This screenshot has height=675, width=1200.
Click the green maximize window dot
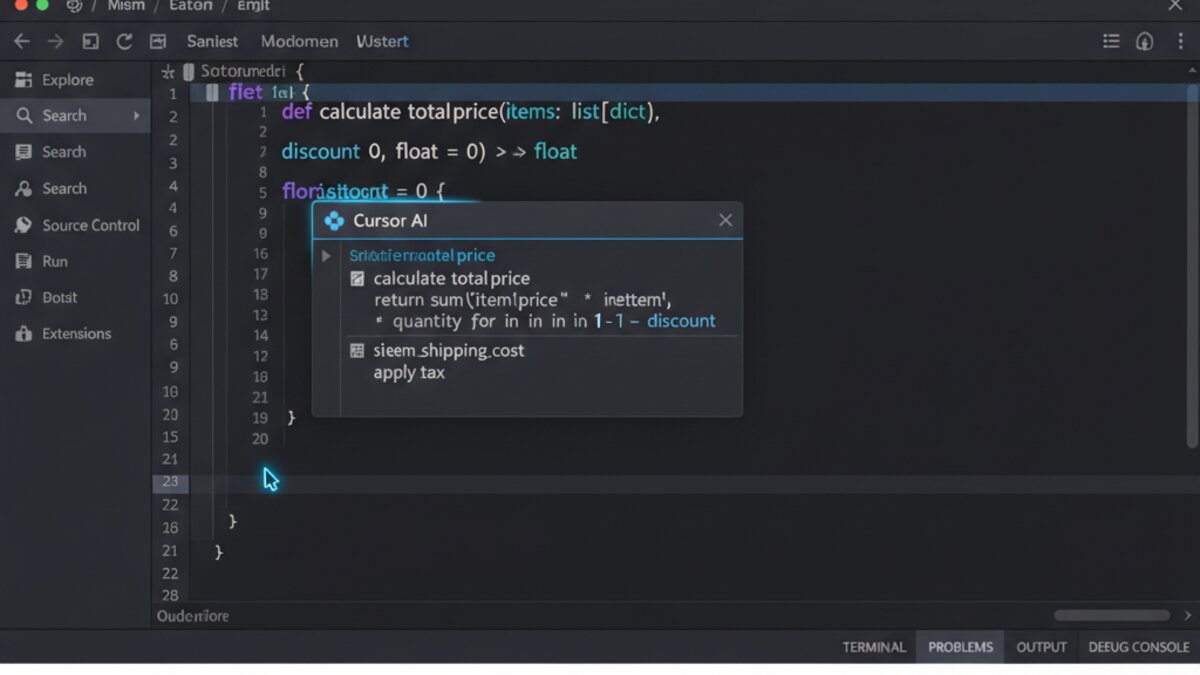coord(42,4)
